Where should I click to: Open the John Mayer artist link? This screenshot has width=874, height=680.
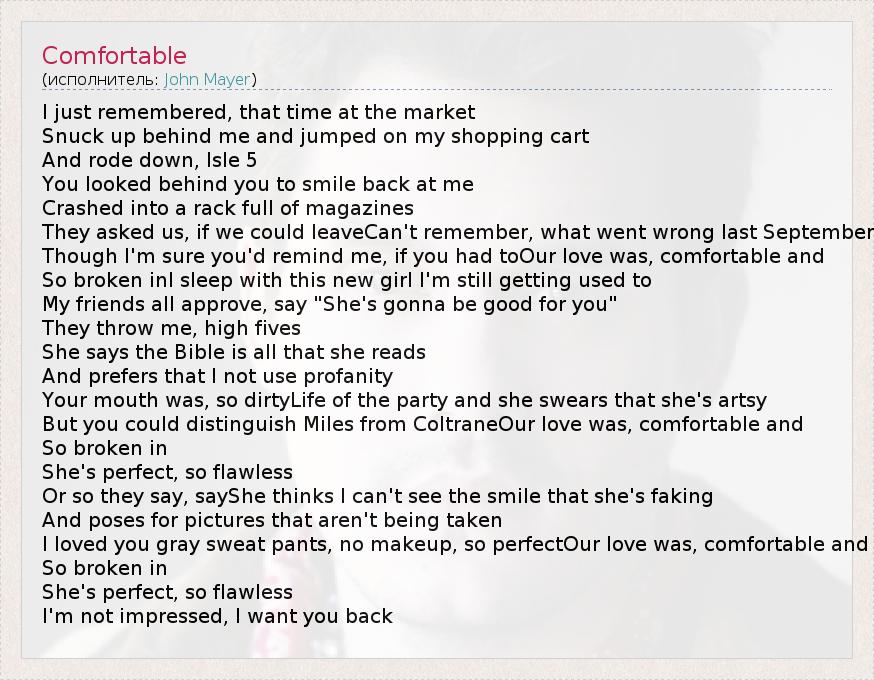209,79
